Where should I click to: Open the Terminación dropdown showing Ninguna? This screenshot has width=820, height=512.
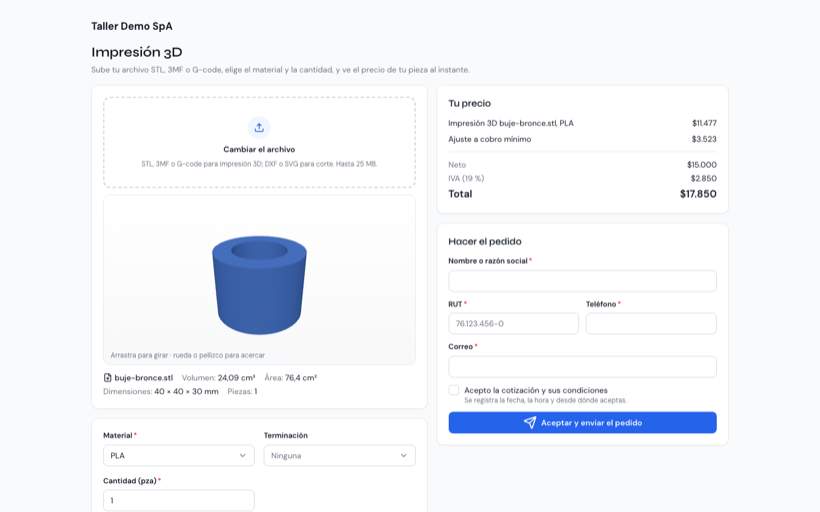click(339, 456)
